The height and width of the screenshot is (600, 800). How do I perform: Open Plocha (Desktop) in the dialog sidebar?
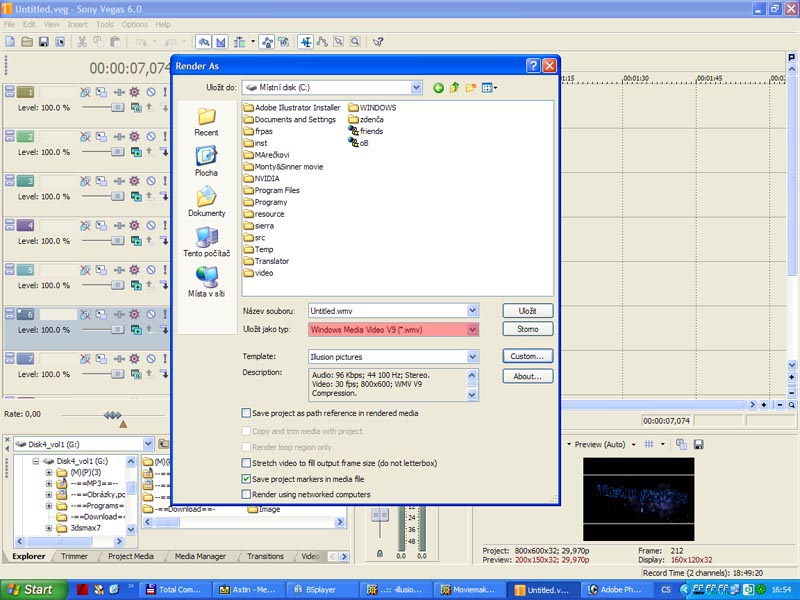coord(206,161)
